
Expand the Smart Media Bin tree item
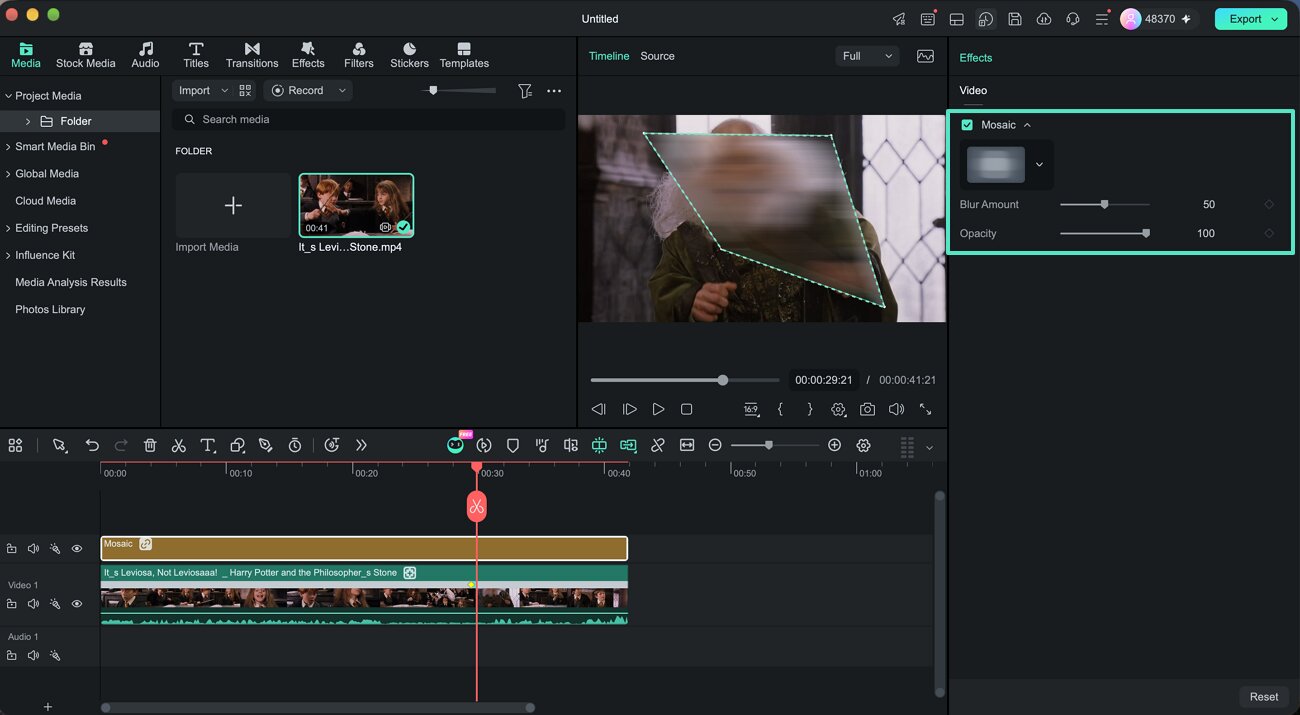pos(8,147)
